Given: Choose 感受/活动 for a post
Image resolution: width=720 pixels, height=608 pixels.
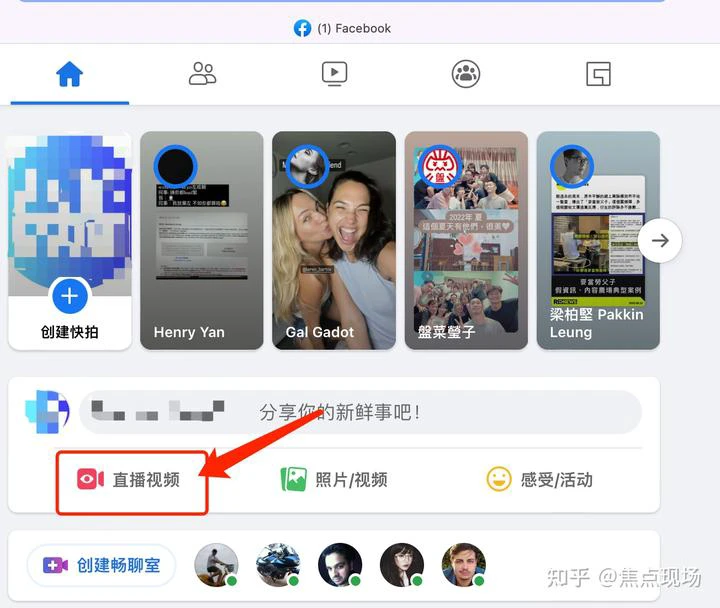Looking at the screenshot, I should (x=540, y=480).
